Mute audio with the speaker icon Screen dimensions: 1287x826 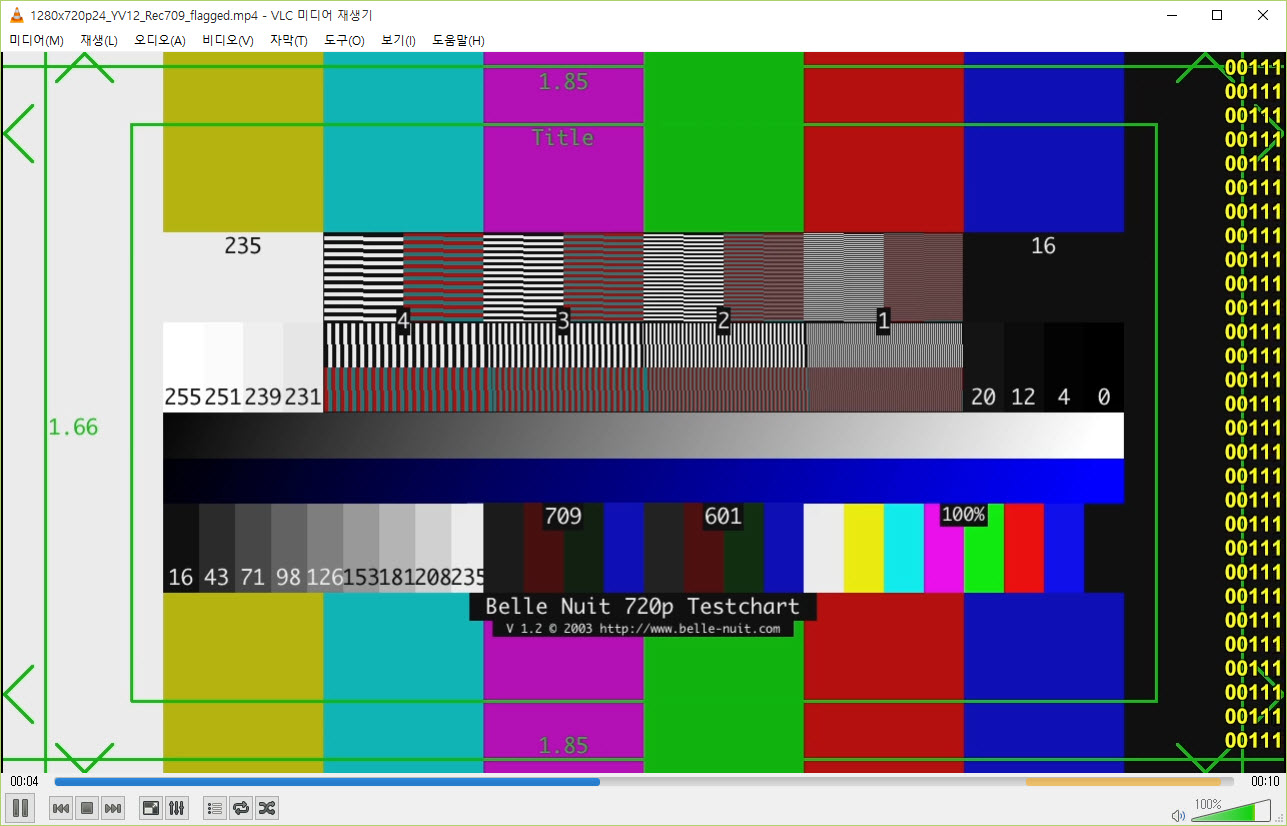click(x=1178, y=814)
